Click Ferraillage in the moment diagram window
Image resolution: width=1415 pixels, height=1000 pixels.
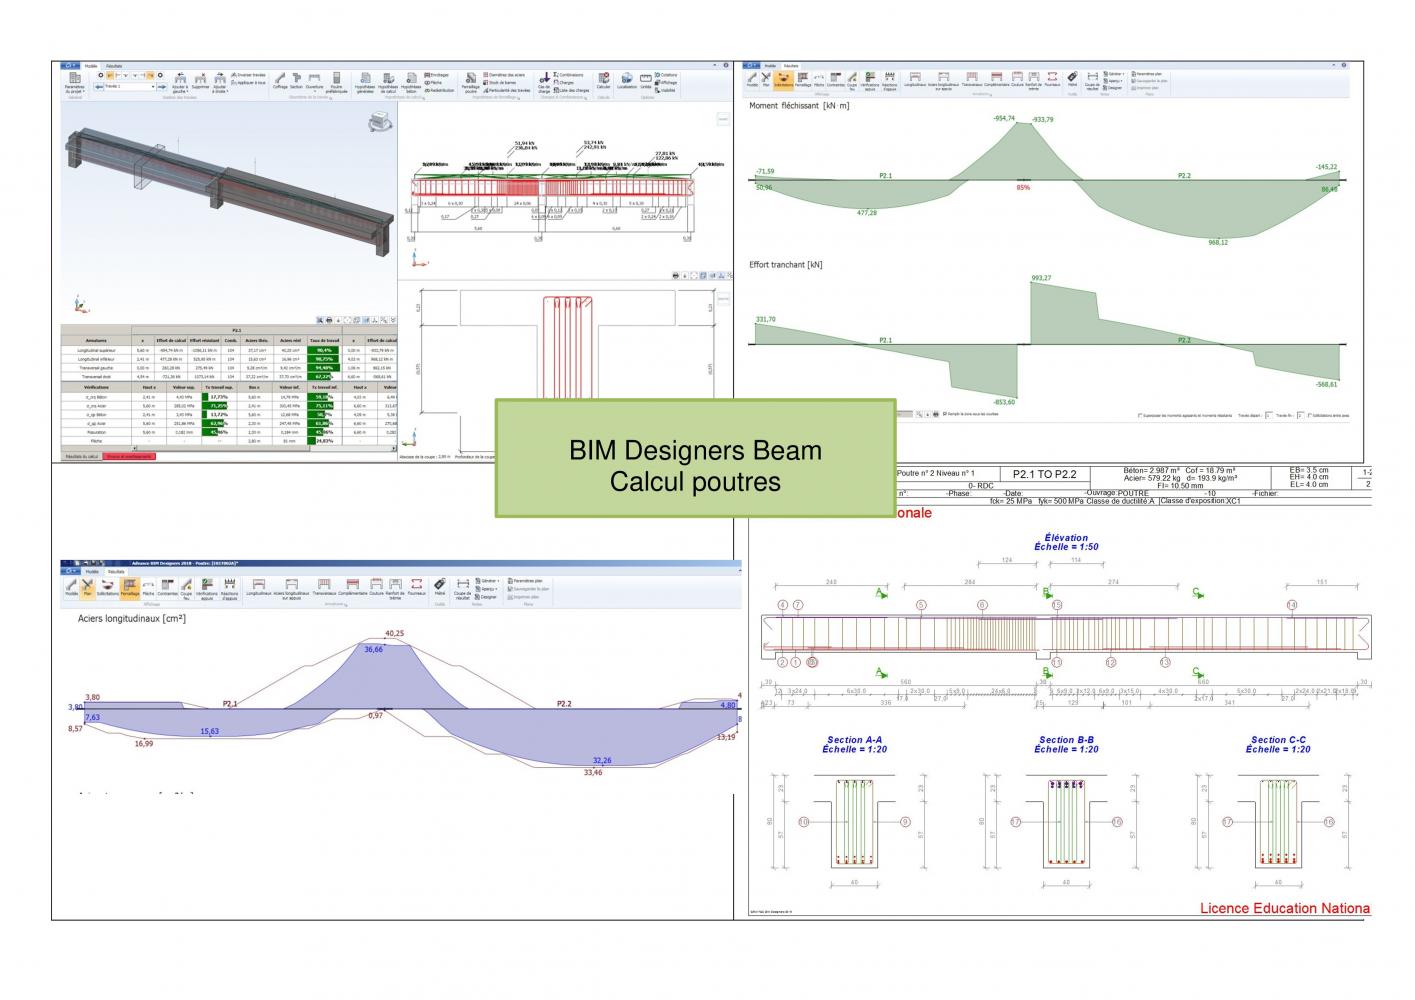tap(803, 80)
